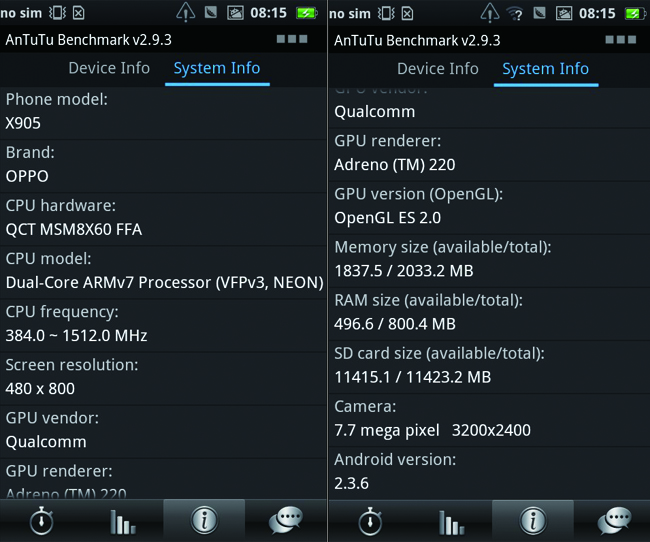This screenshot has height=542, width=650.
Task: Tap vibrate mode icon in left status bar
Action: tap(57, 13)
